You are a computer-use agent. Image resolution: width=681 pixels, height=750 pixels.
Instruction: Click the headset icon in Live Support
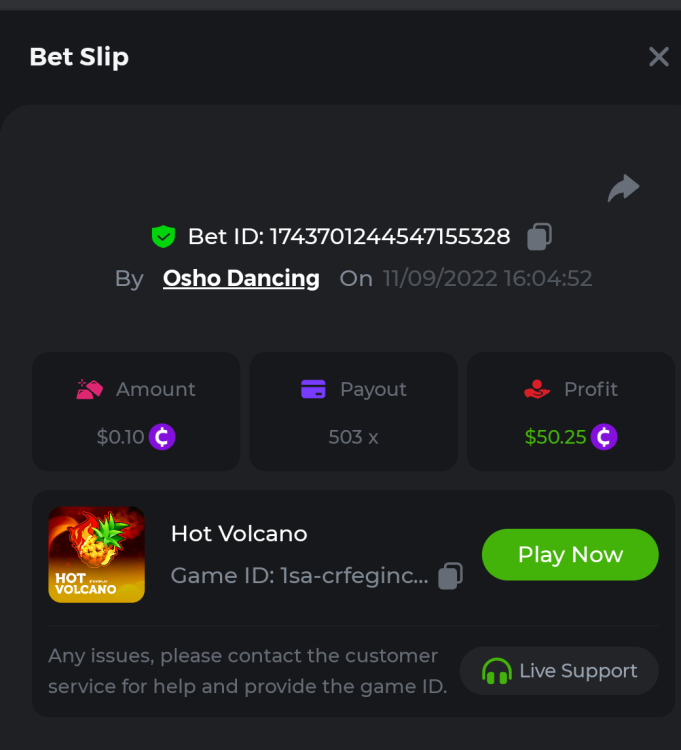tap(496, 671)
